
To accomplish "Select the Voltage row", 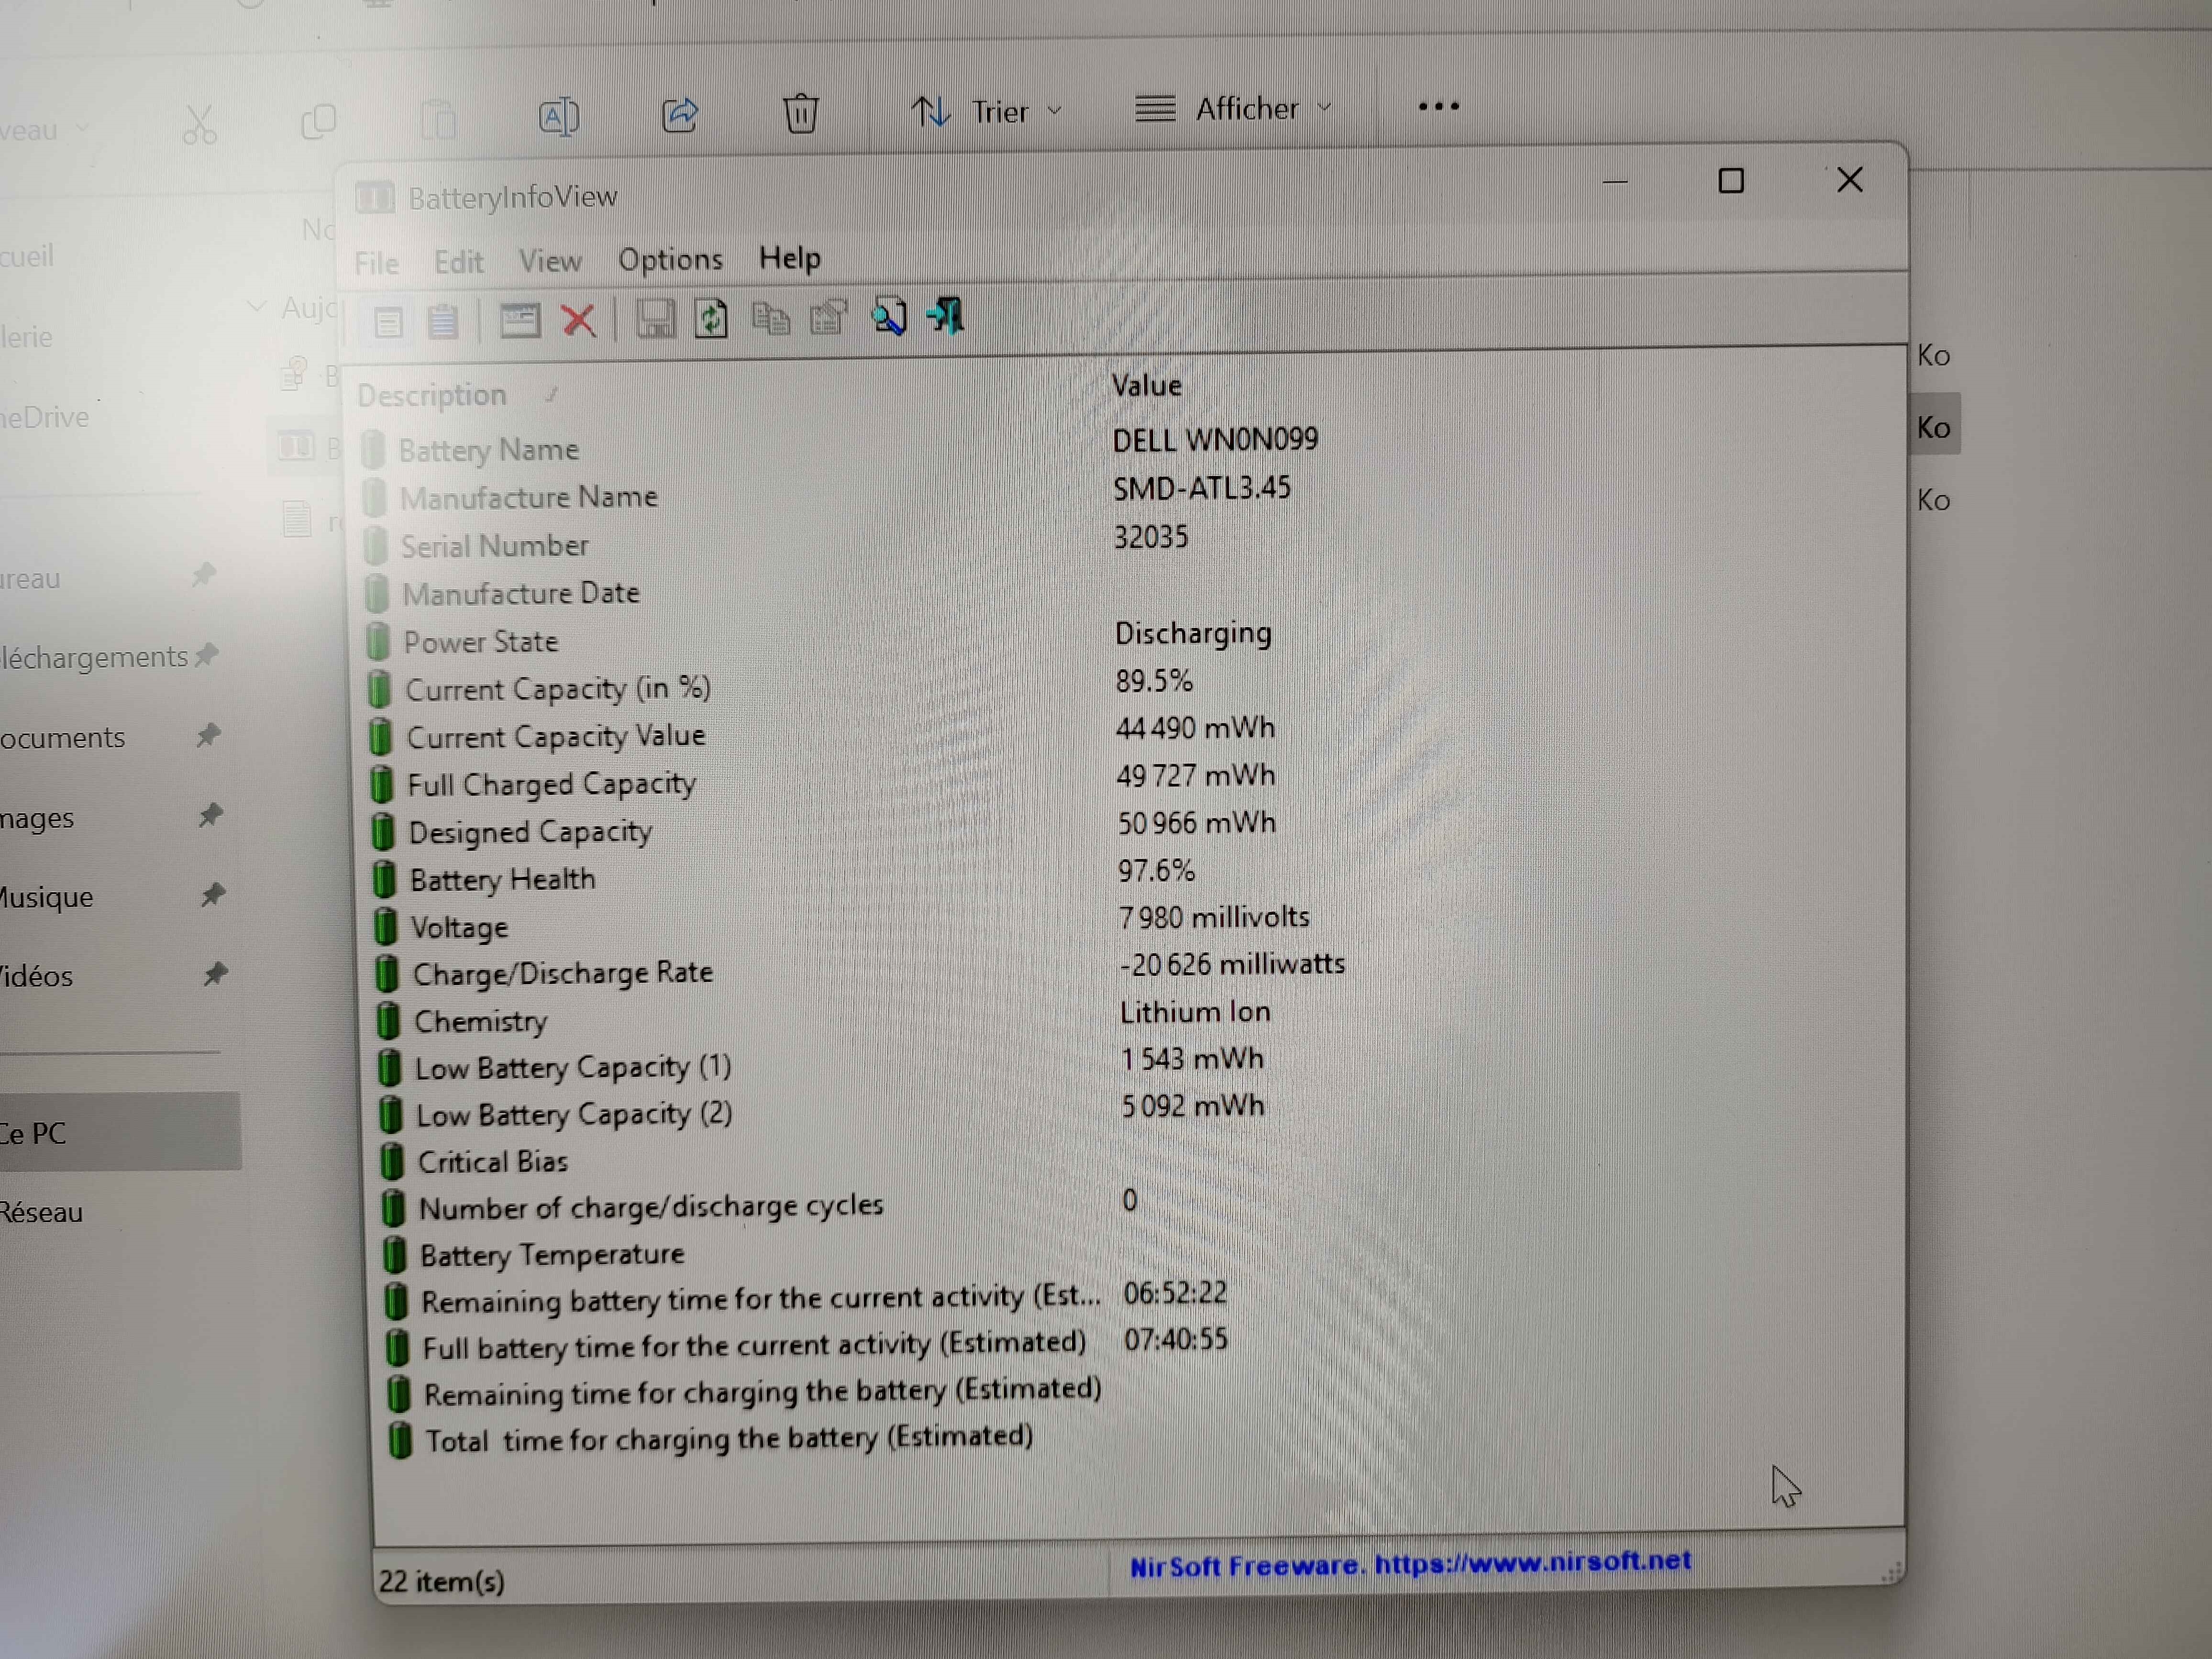I will click(841, 923).
